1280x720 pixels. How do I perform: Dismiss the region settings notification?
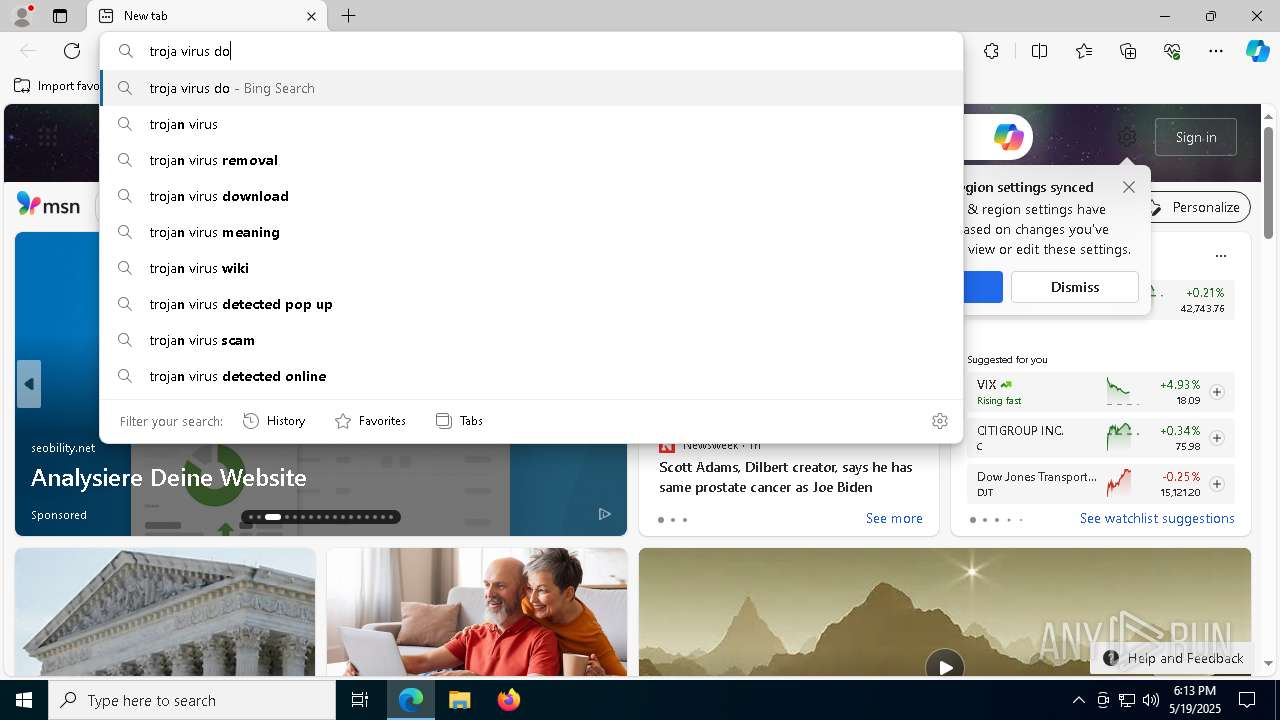[1074, 287]
